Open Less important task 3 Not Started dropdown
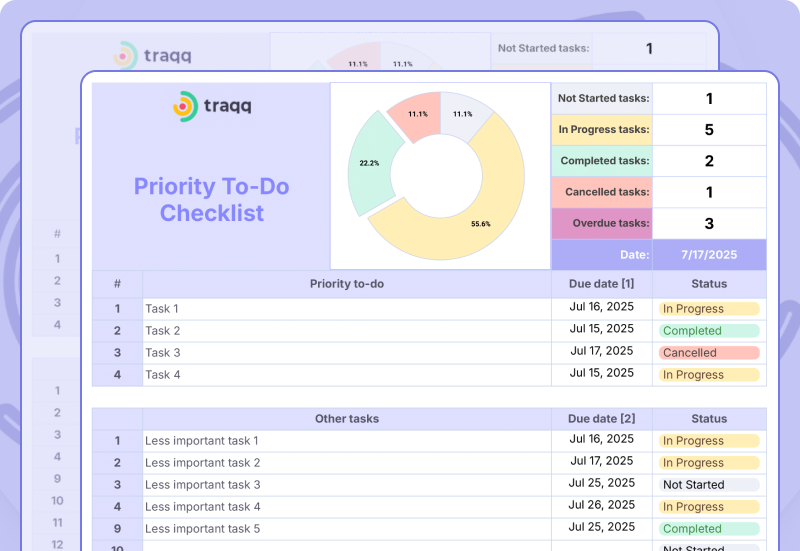800x551 pixels. [x=709, y=485]
